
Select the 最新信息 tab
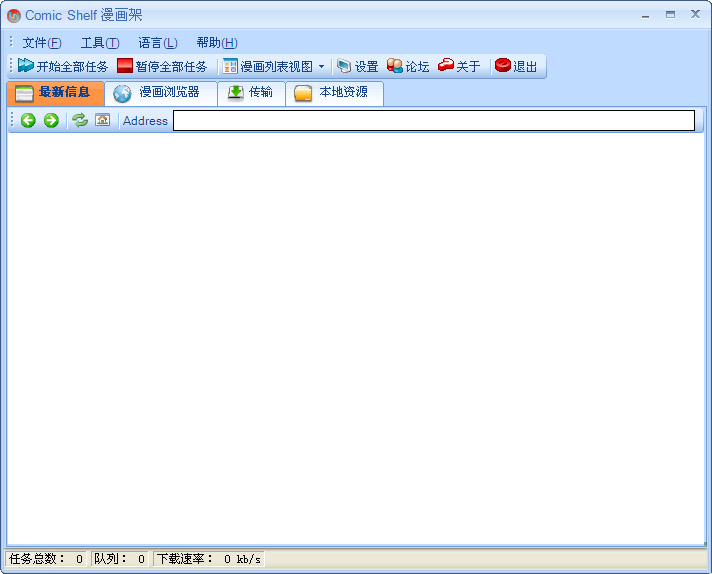point(55,93)
